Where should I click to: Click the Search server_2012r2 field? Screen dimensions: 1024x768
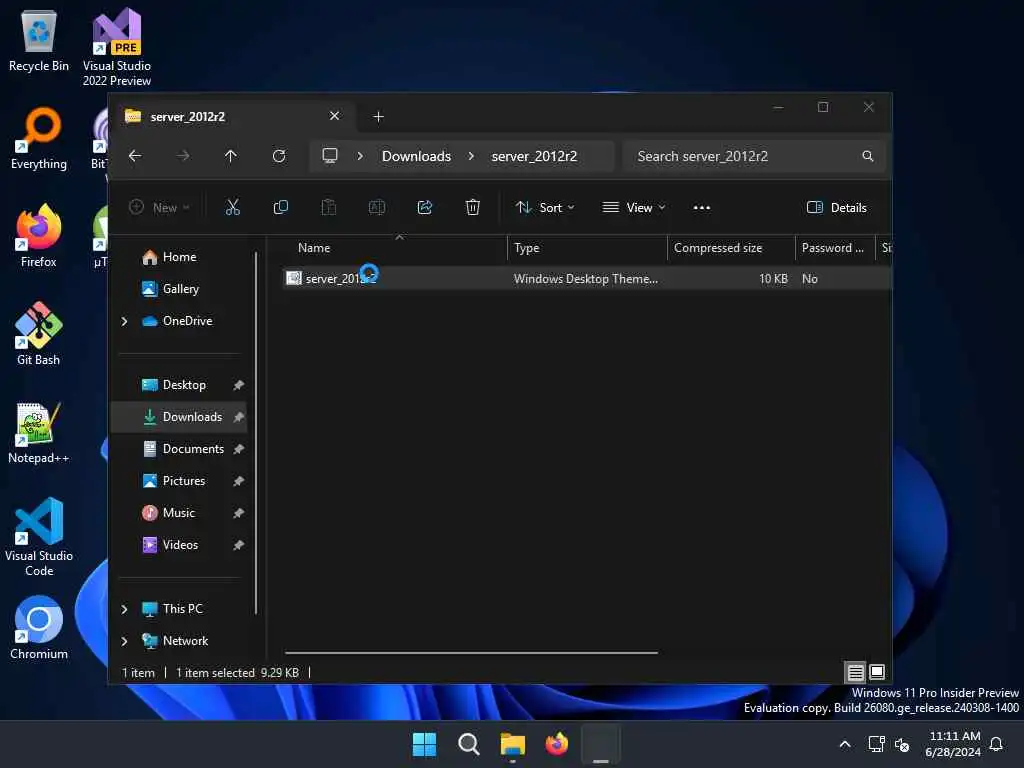click(x=754, y=156)
